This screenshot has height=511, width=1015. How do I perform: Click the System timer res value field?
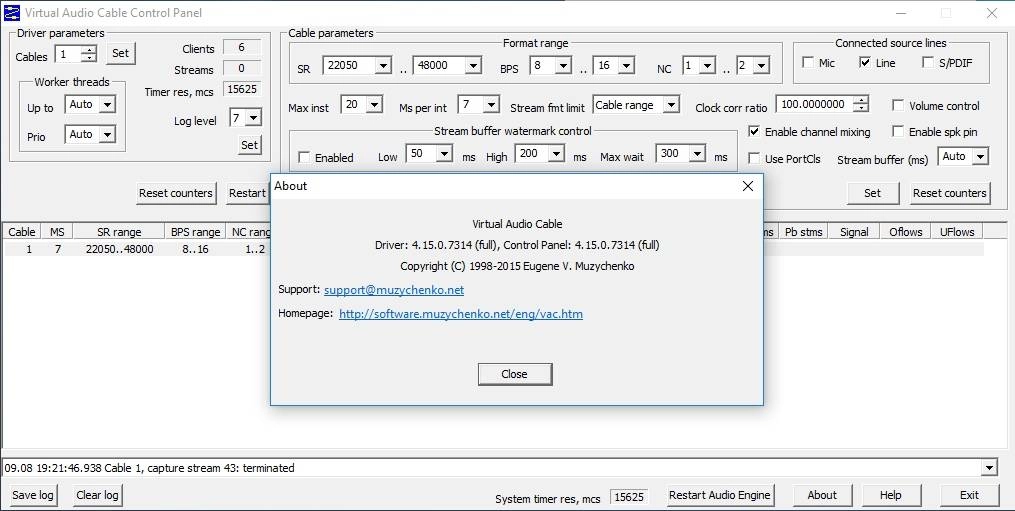point(629,497)
